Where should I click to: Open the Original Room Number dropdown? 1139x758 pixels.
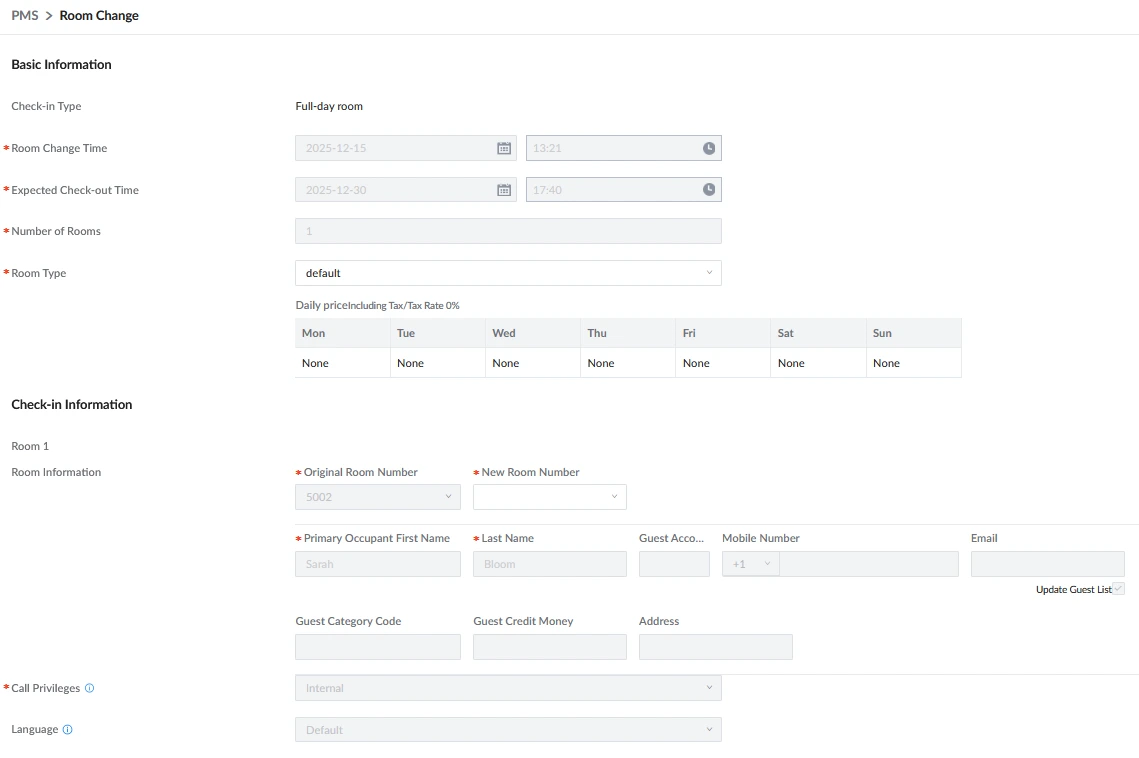coord(377,497)
